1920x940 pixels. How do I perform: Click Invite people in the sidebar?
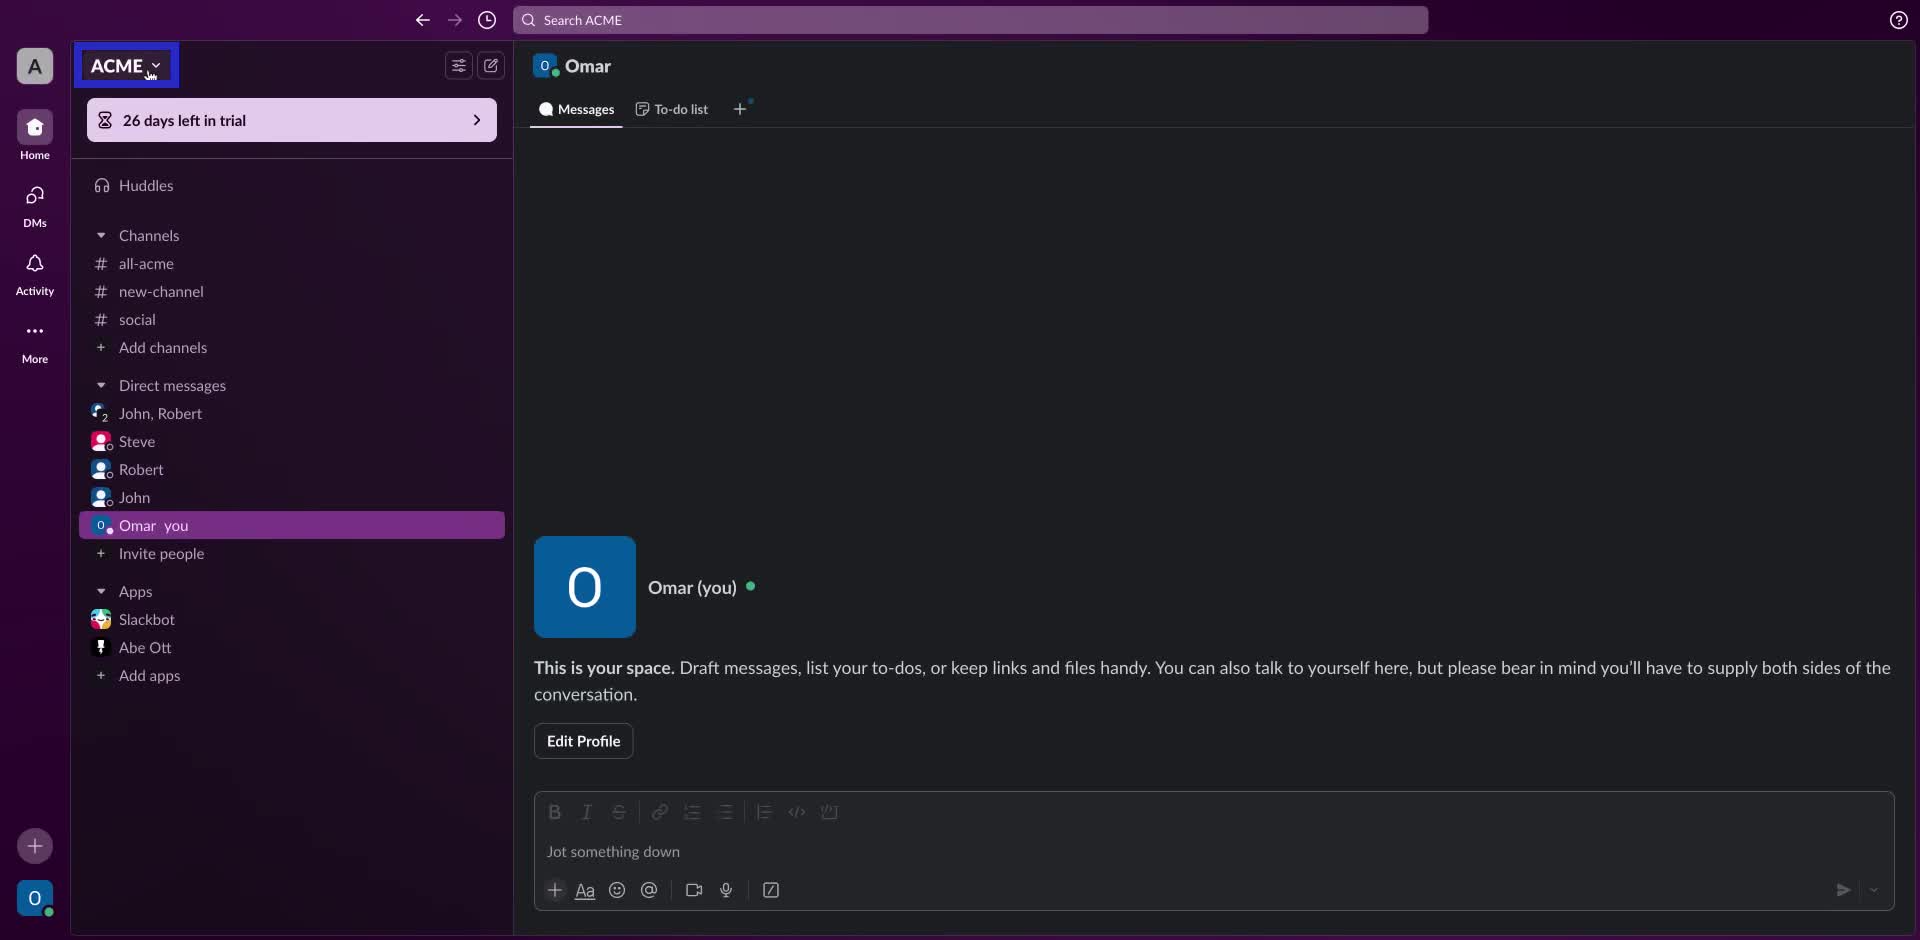point(160,554)
